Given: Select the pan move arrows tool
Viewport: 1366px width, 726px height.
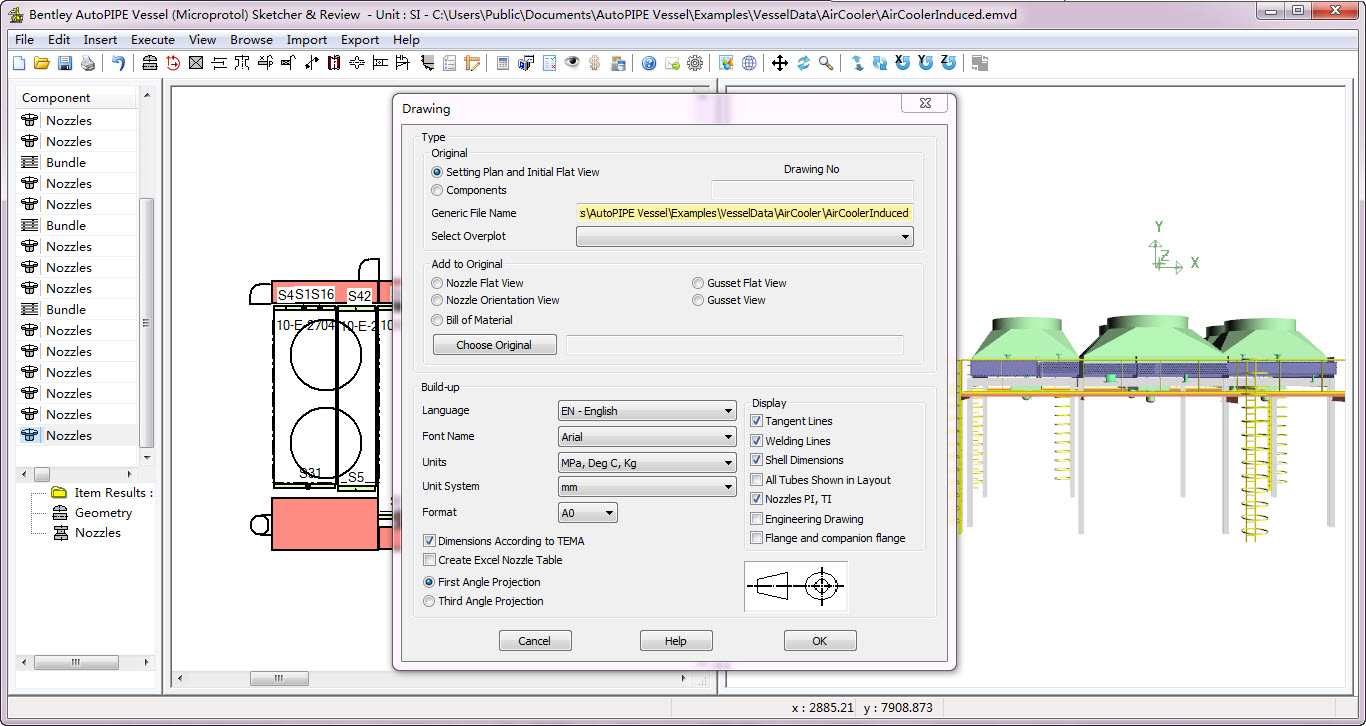Looking at the screenshot, I should (x=780, y=63).
